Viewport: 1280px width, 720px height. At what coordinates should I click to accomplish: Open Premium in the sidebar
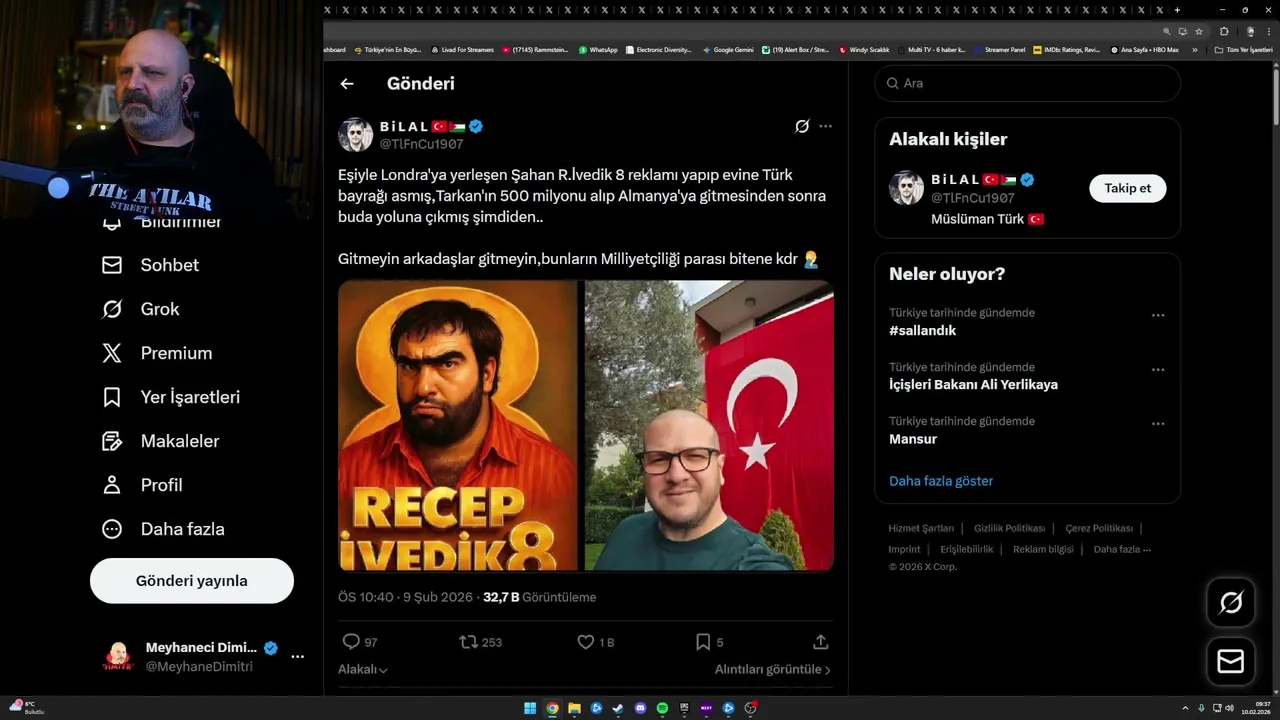(156, 353)
